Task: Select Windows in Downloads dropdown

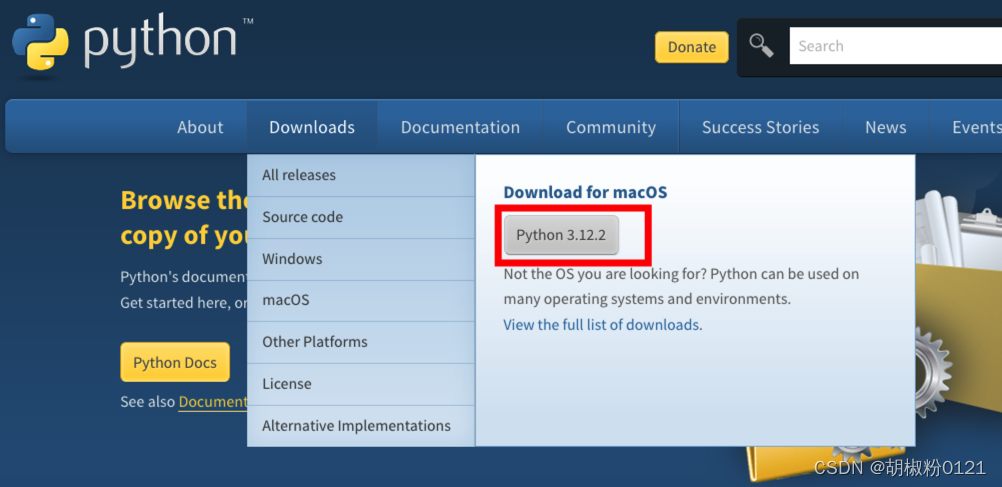Action: click(x=361, y=259)
